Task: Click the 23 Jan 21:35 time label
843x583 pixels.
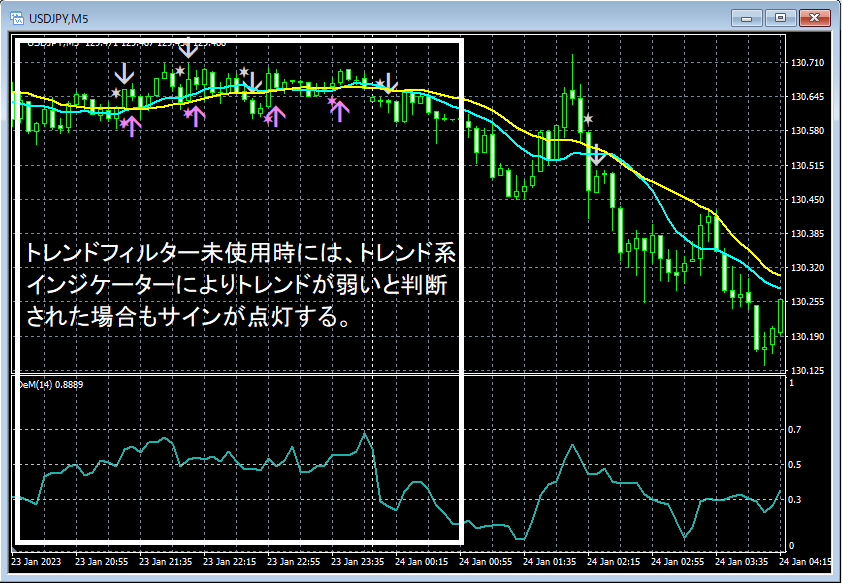Action: click(166, 561)
